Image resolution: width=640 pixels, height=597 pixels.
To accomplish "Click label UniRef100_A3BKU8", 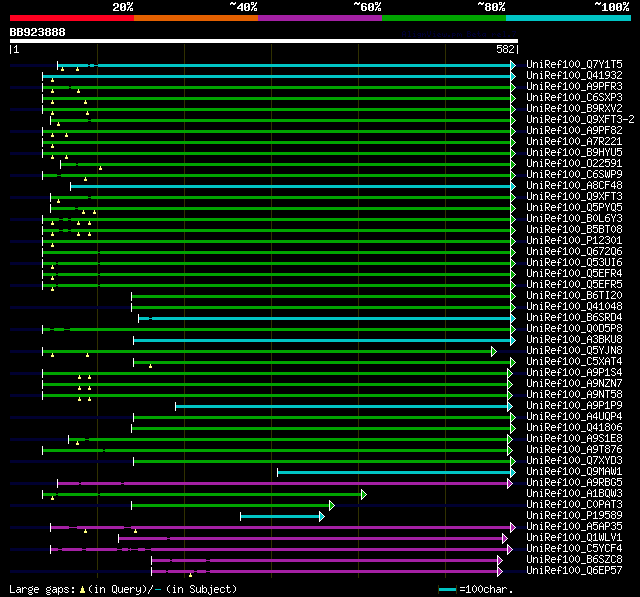I will tap(574, 340).
